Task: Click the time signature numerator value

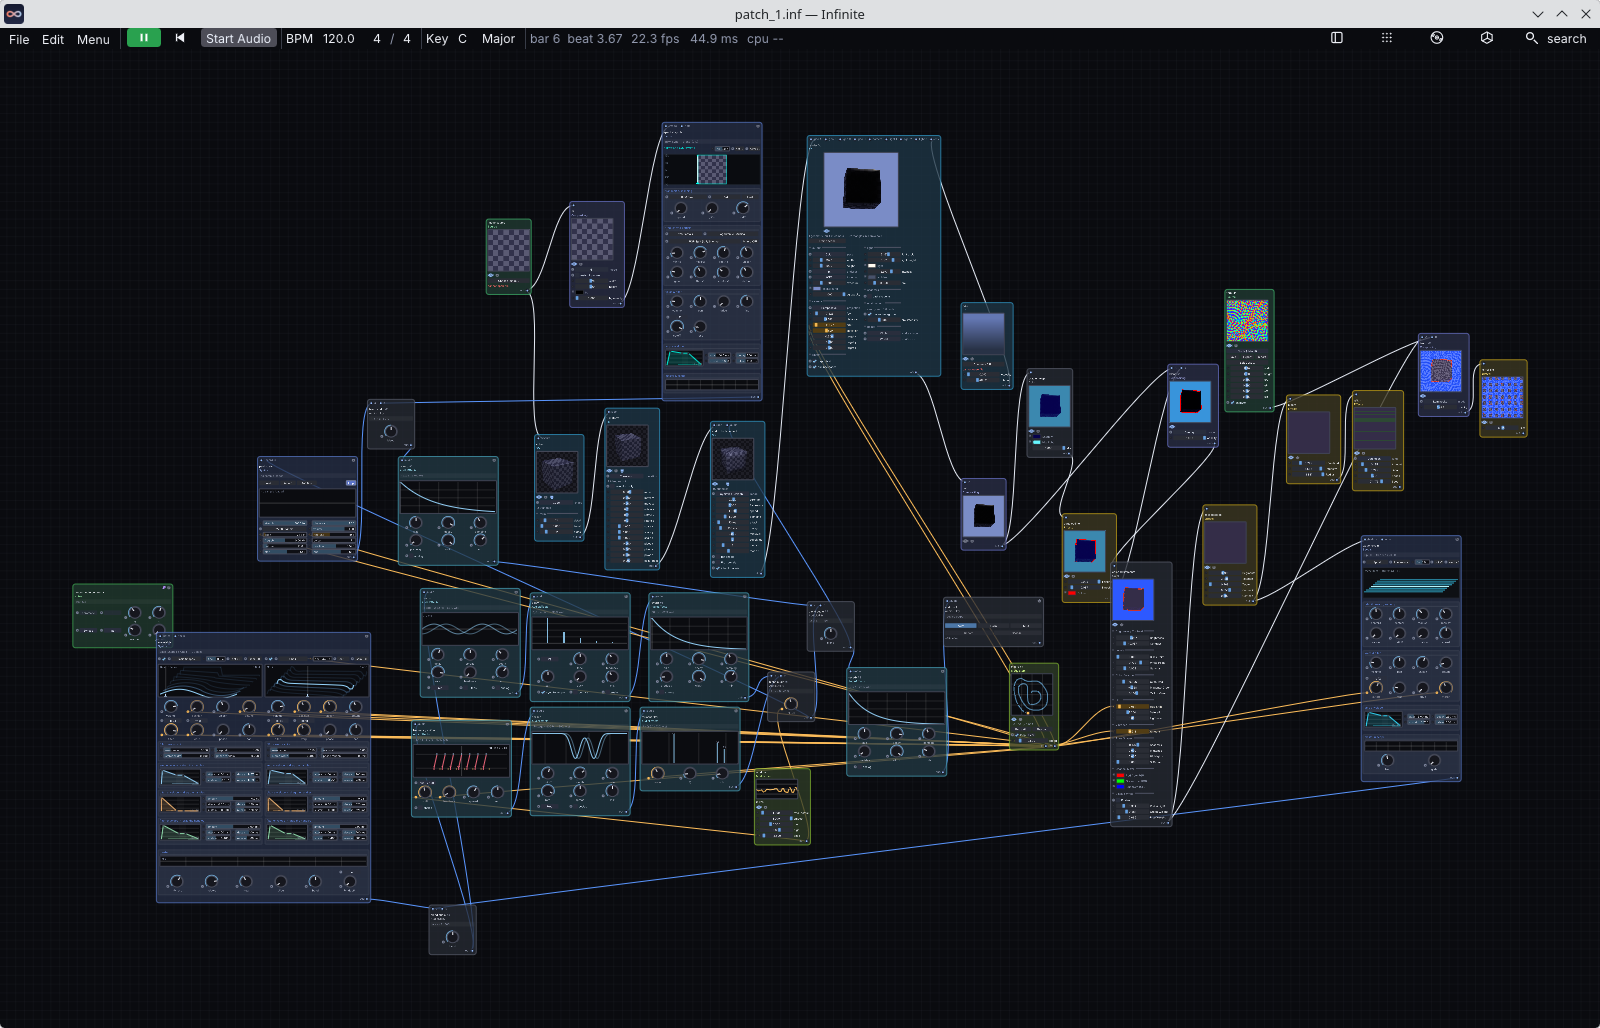Action: 377,38
